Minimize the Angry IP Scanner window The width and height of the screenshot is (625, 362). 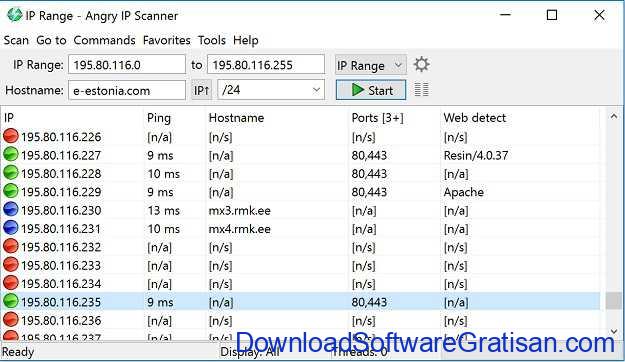[505, 15]
